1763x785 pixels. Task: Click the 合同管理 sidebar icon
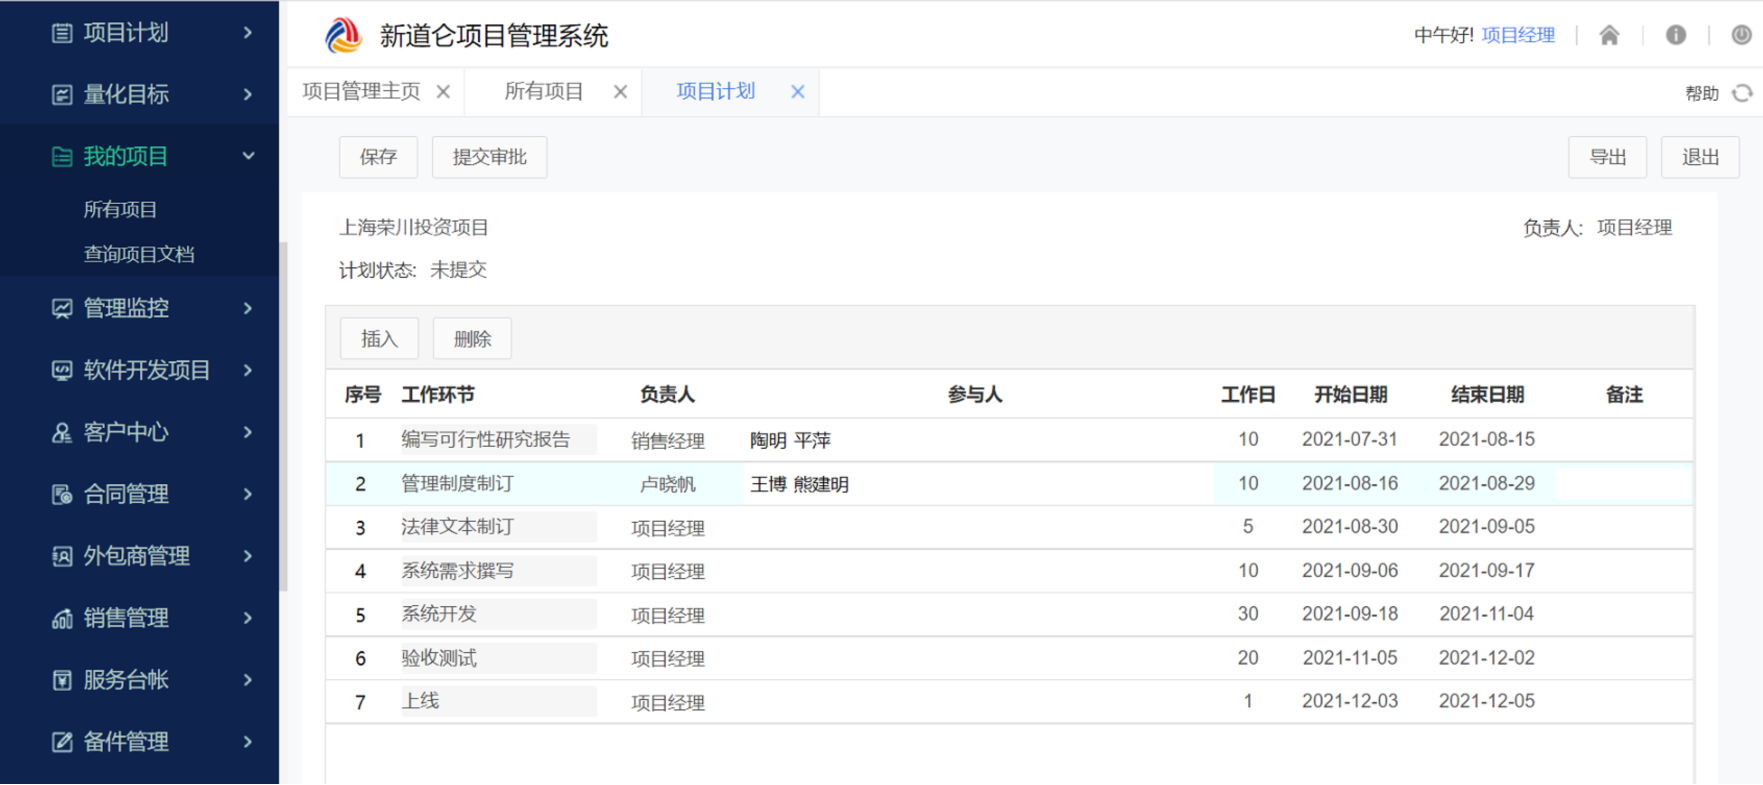62,495
